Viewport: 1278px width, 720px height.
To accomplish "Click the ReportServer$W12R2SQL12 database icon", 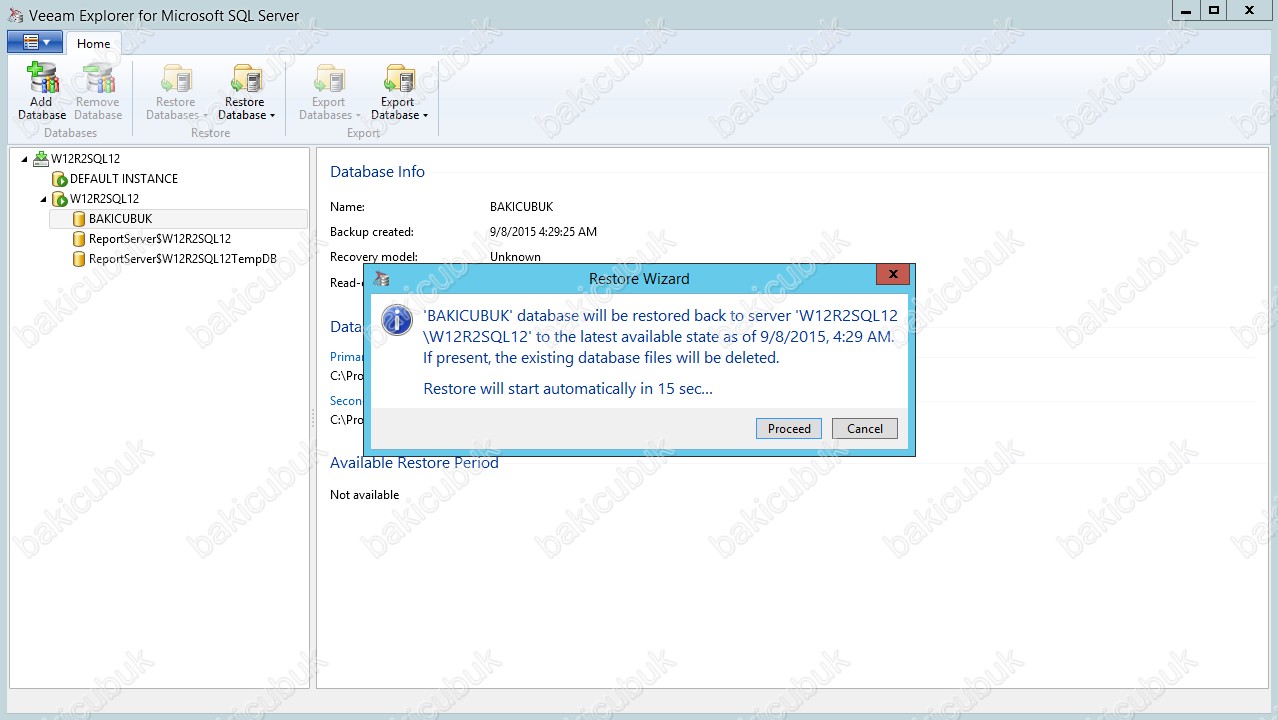I will pos(79,239).
